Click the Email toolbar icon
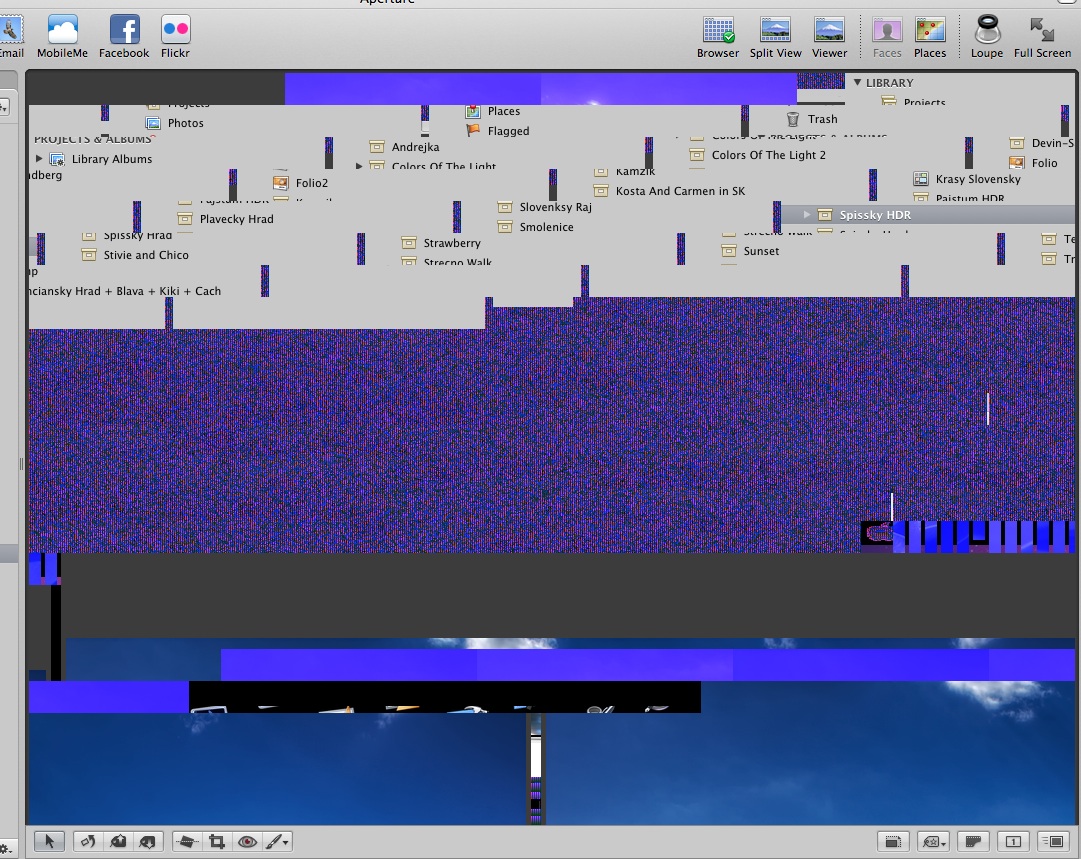1081x859 pixels. tap(10, 36)
